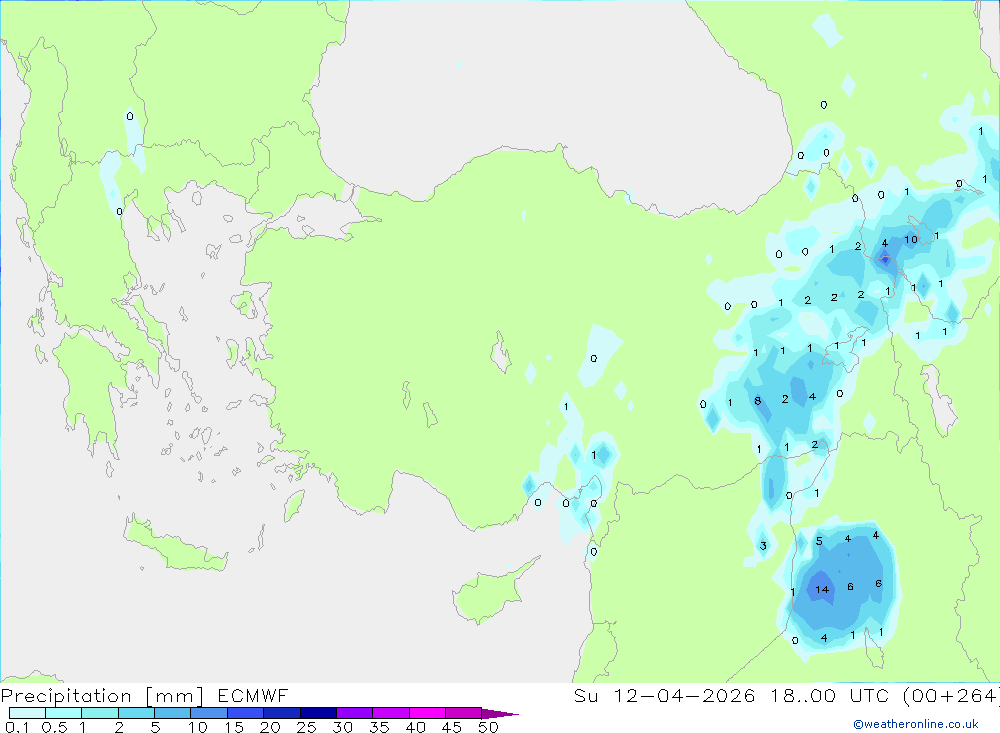Click the '8' precipitation value on the map

pyautogui.click(x=758, y=401)
